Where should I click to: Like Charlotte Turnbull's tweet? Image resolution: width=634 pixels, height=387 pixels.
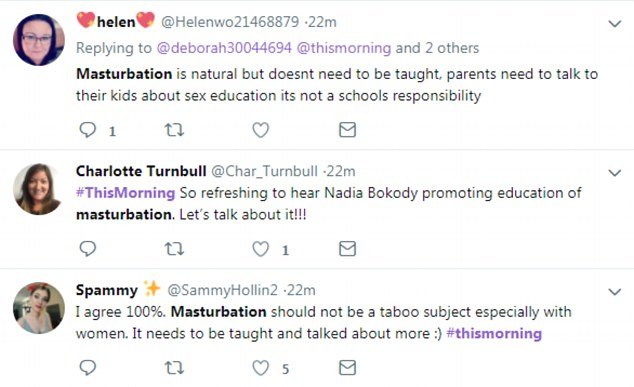point(260,249)
